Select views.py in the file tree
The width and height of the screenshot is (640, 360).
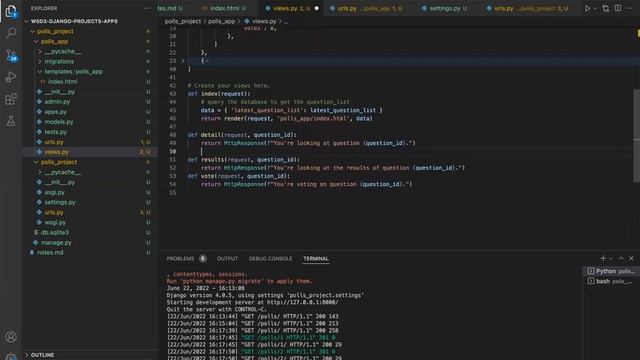(57, 152)
